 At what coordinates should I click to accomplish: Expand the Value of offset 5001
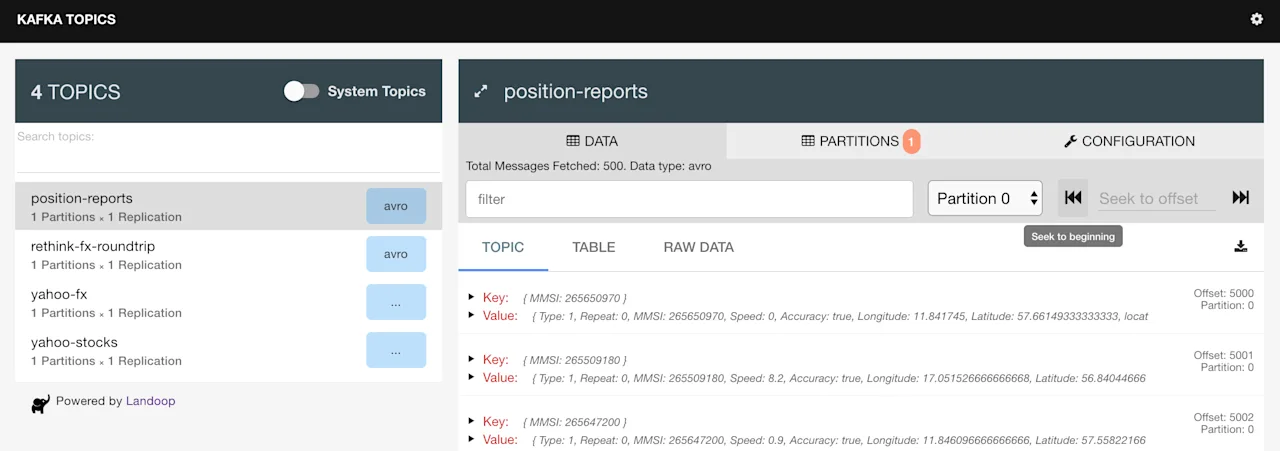click(x=471, y=377)
